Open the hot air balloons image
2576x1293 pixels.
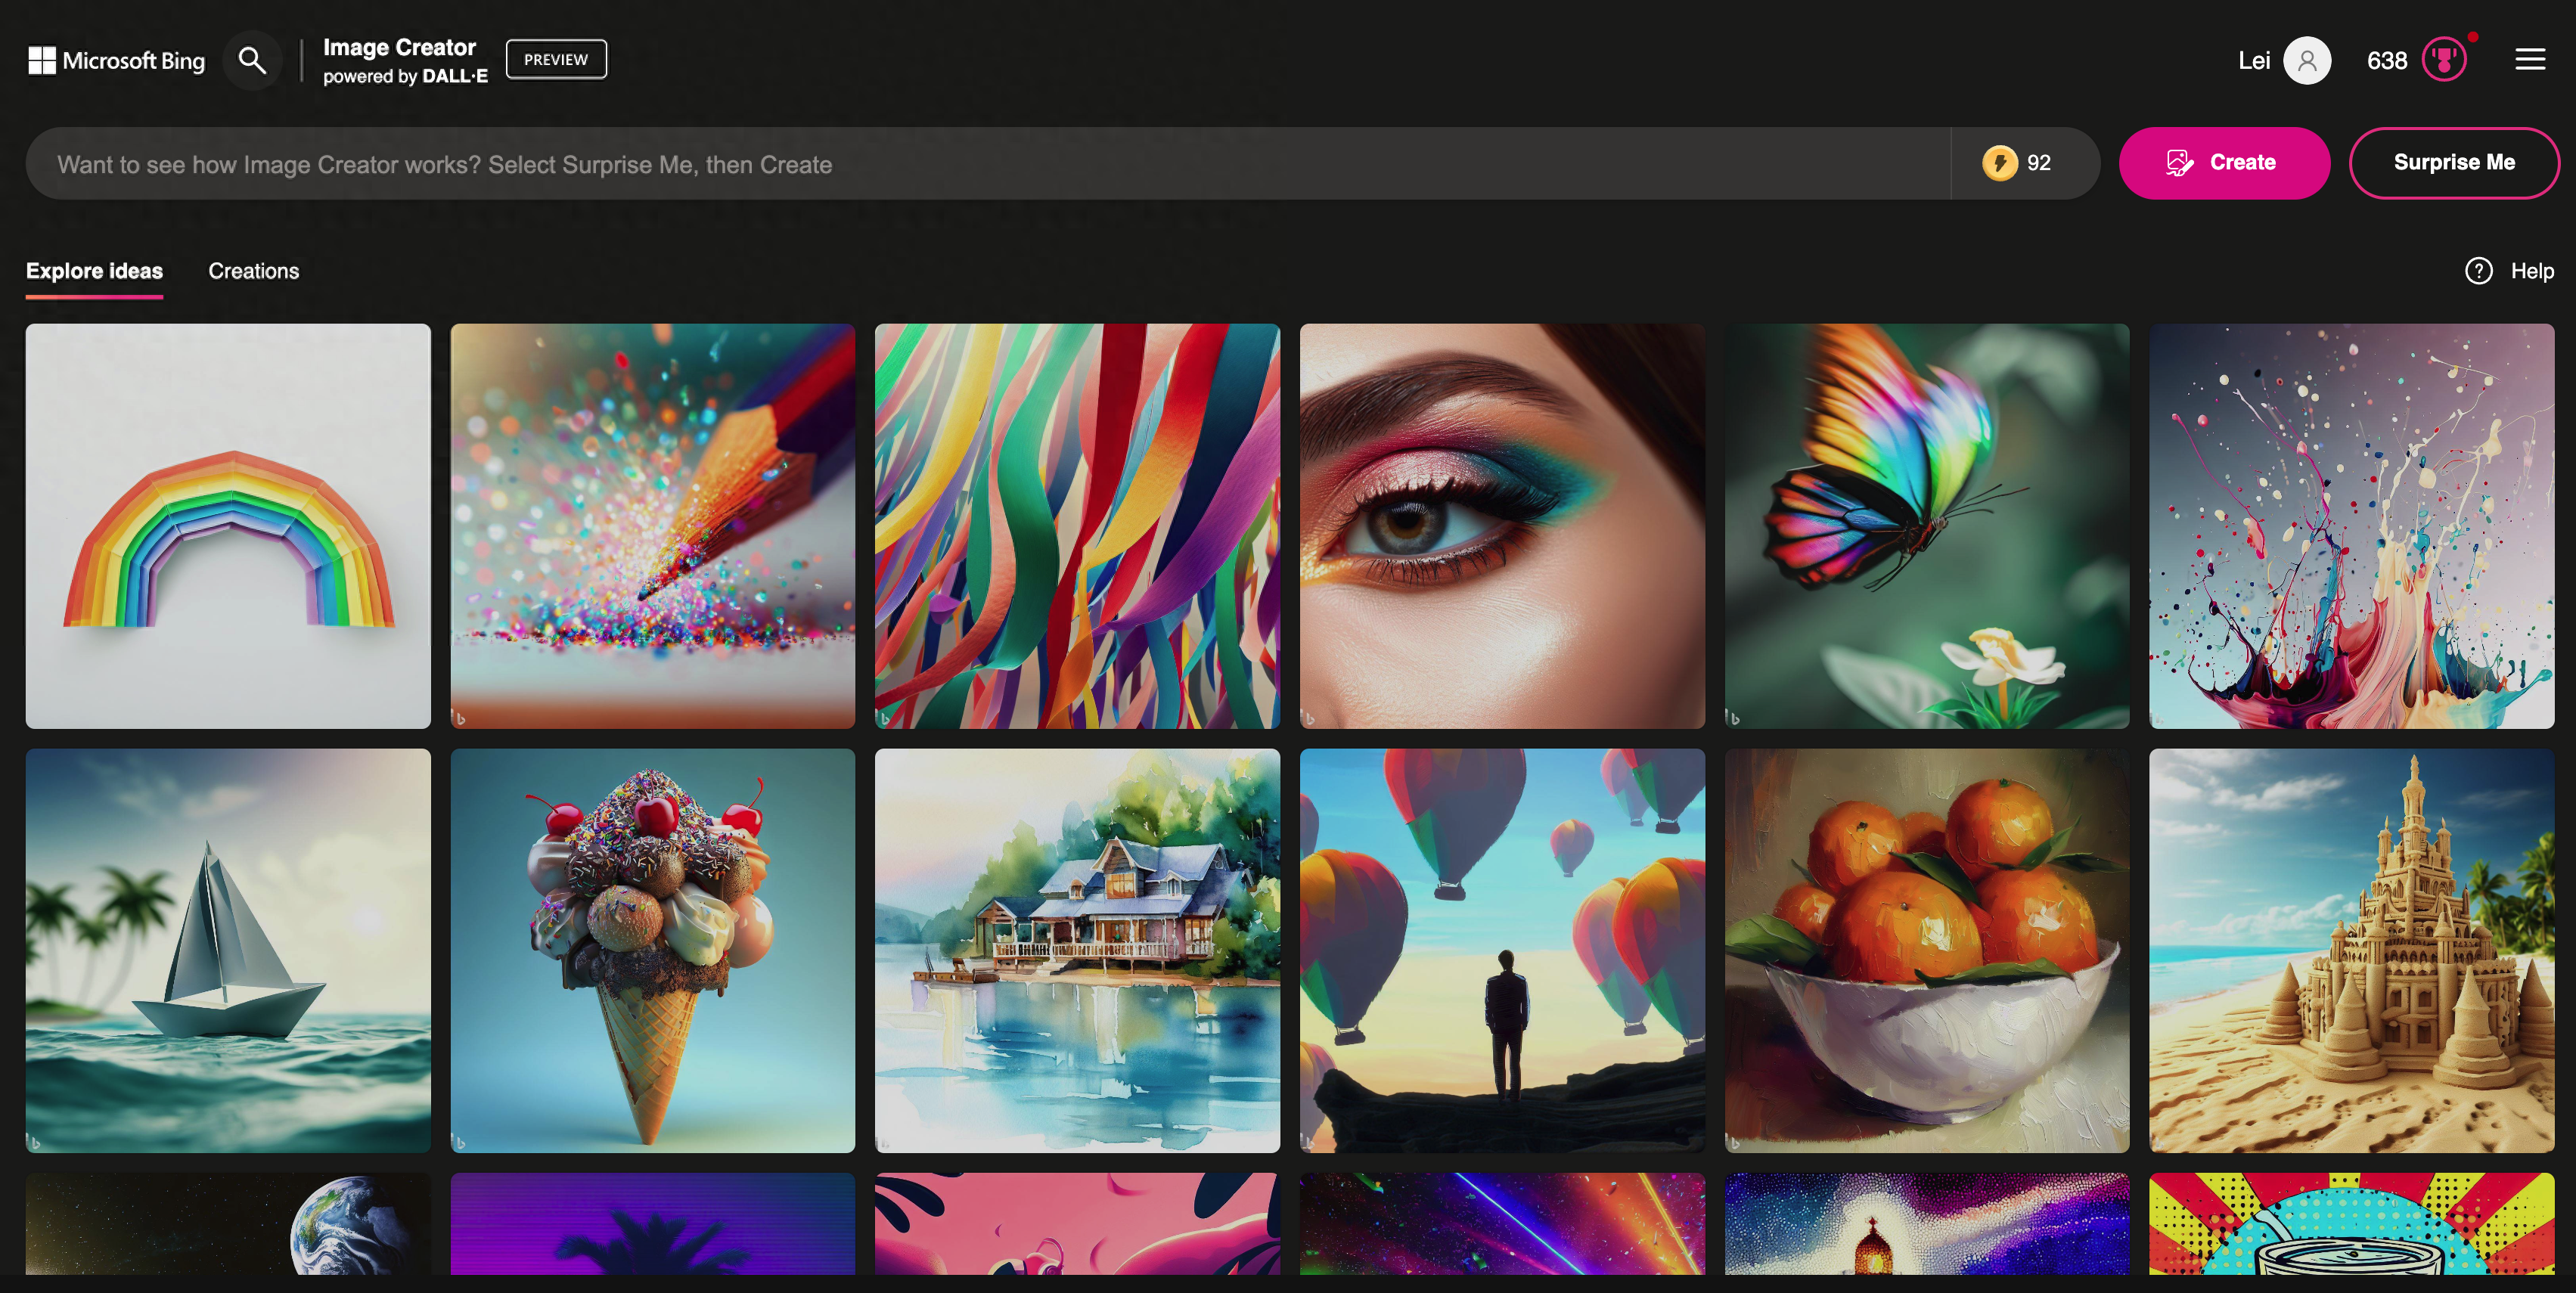coord(1501,951)
